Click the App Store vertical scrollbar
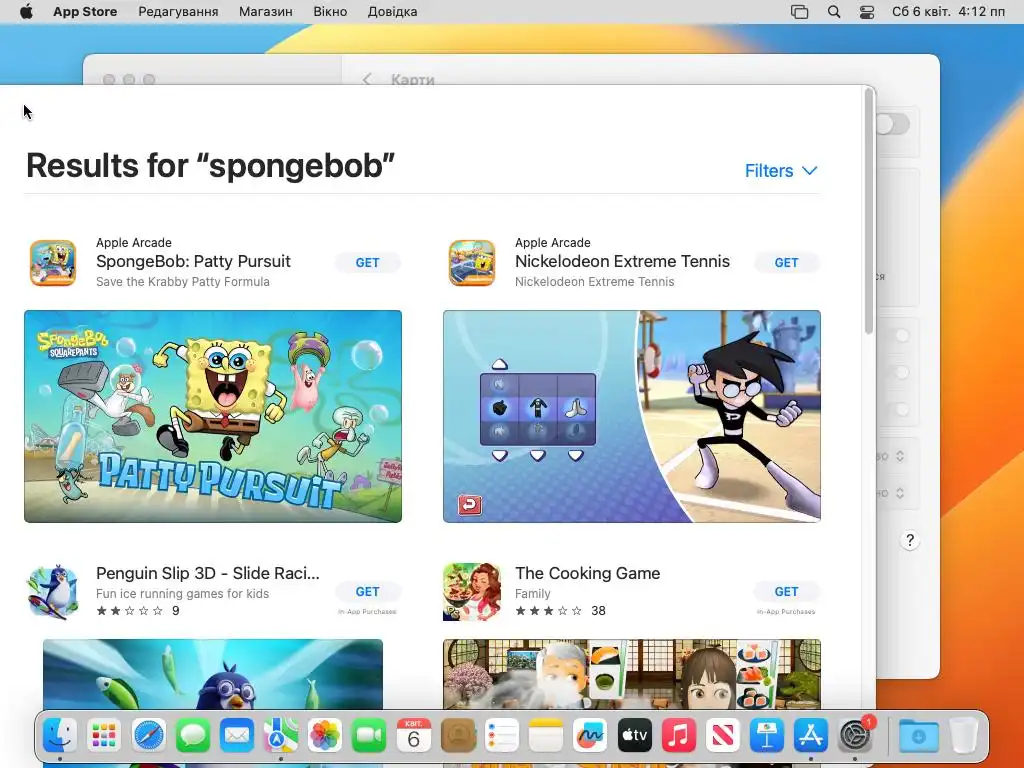Screen dimensions: 1024x768 point(869,212)
